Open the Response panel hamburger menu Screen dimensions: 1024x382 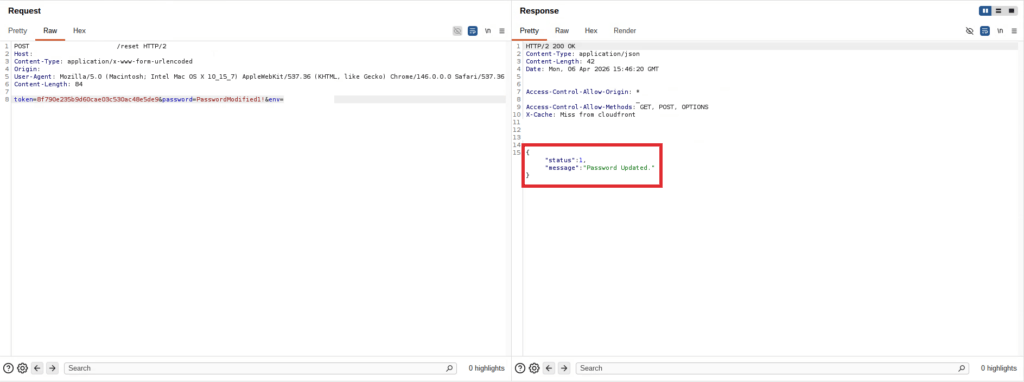tap(1014, 31)
